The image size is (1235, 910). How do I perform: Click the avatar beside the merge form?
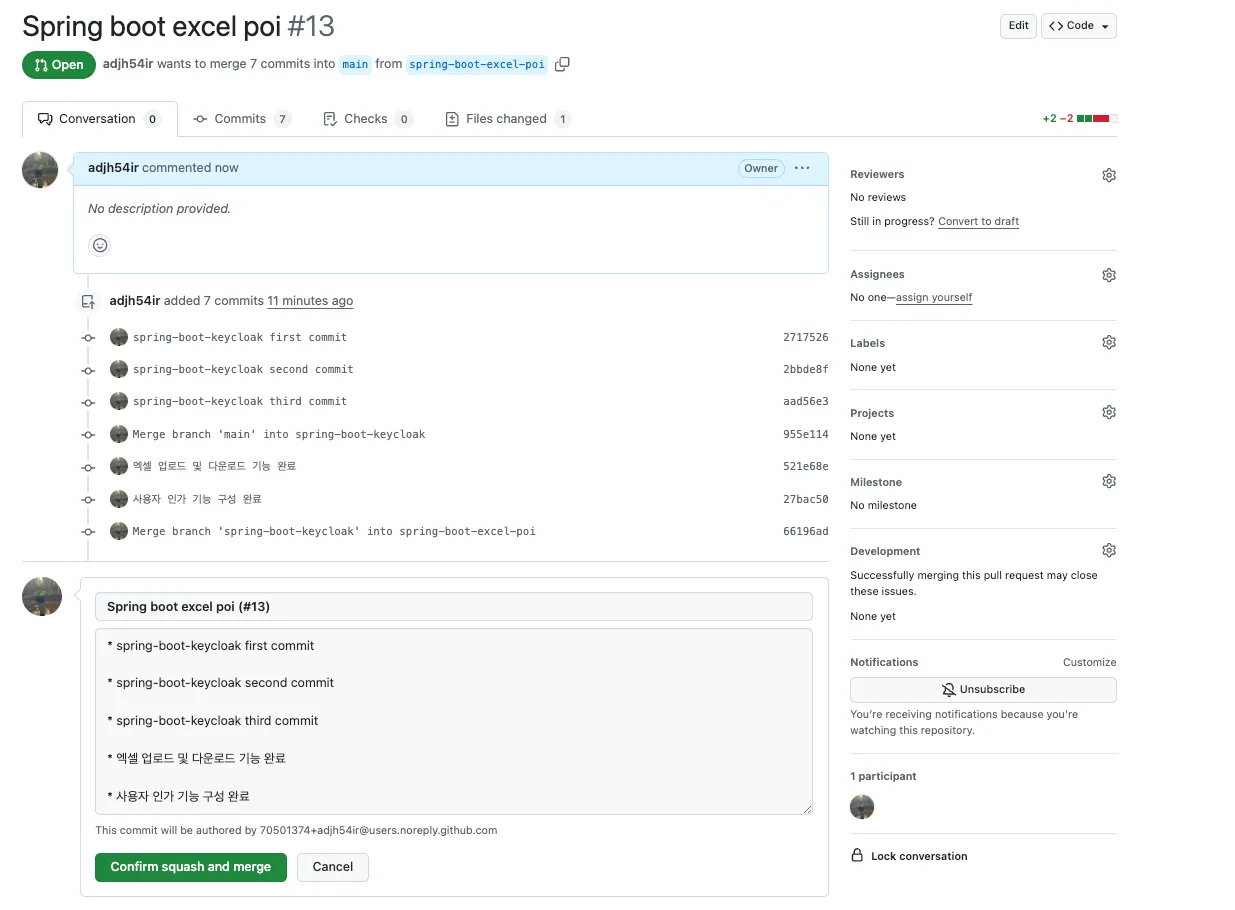click(42, 596)
